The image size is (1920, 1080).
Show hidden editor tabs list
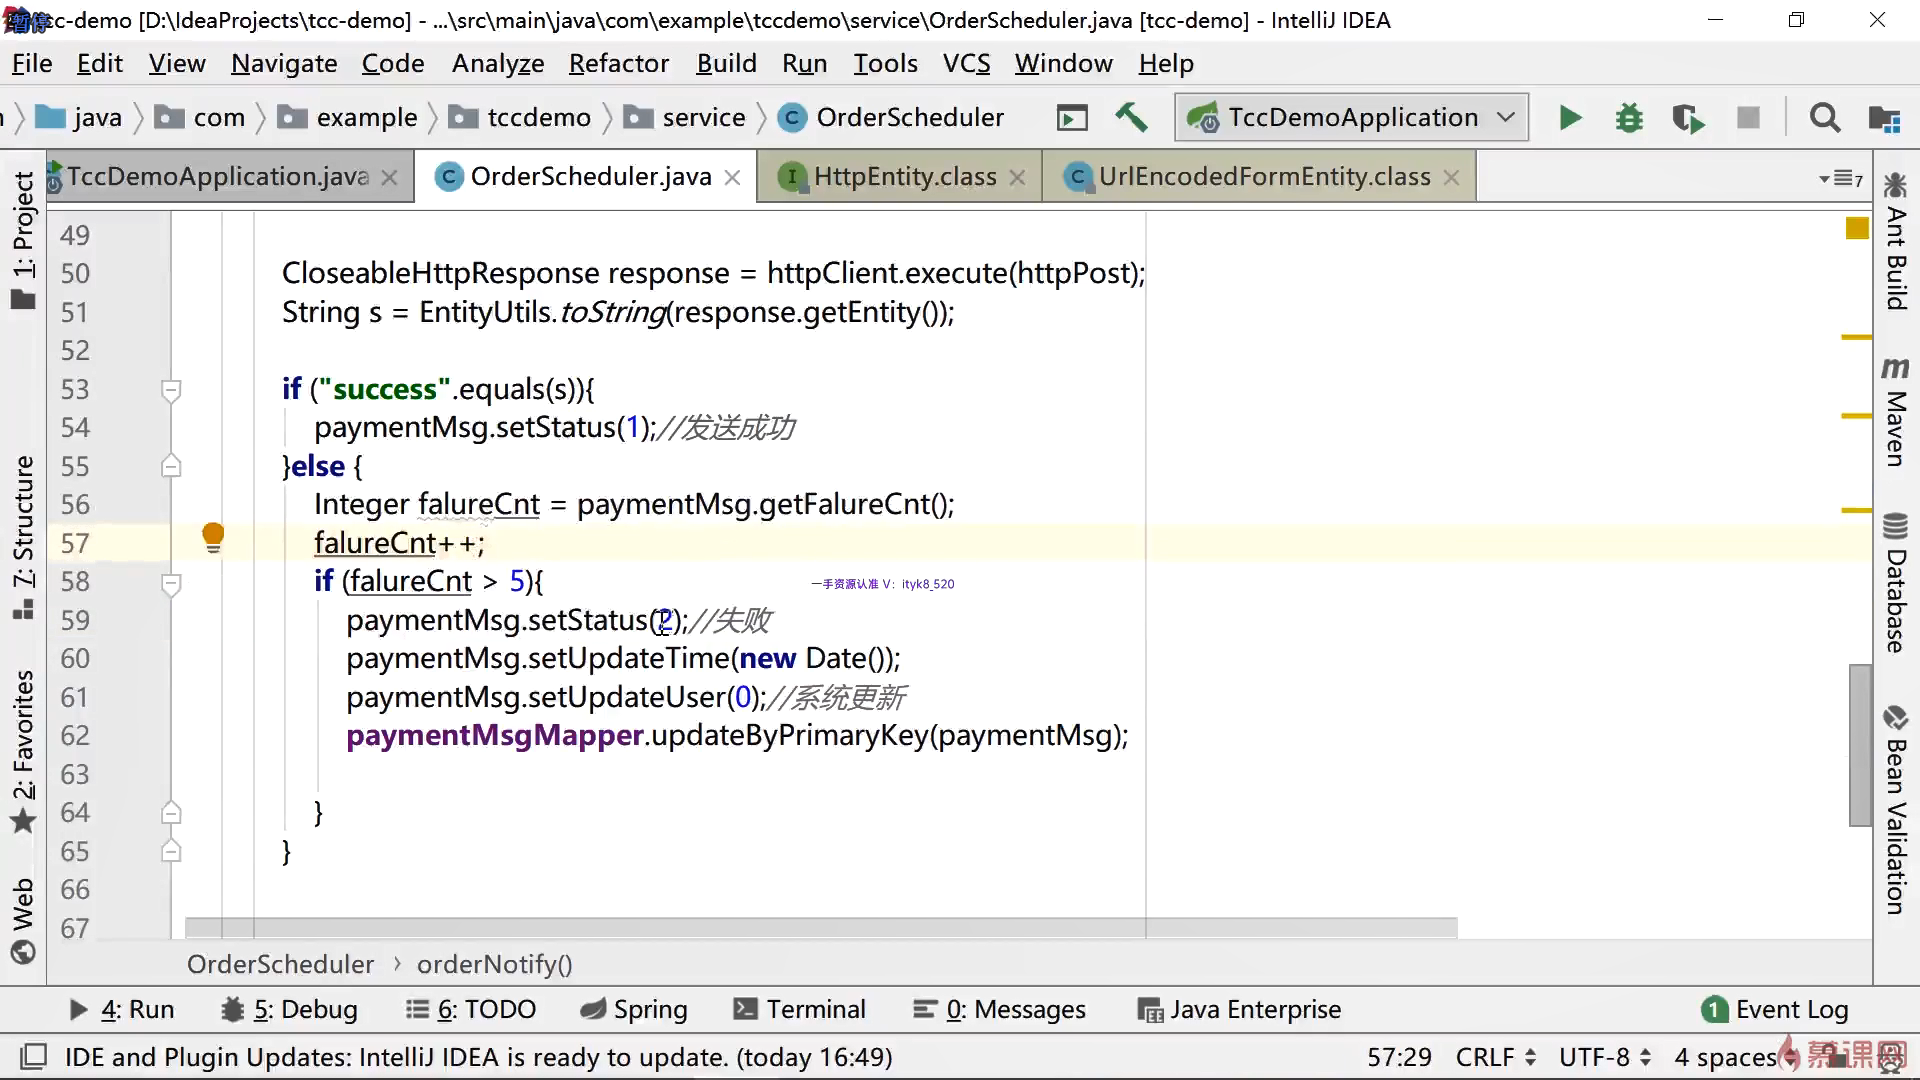pos(1840,179)
